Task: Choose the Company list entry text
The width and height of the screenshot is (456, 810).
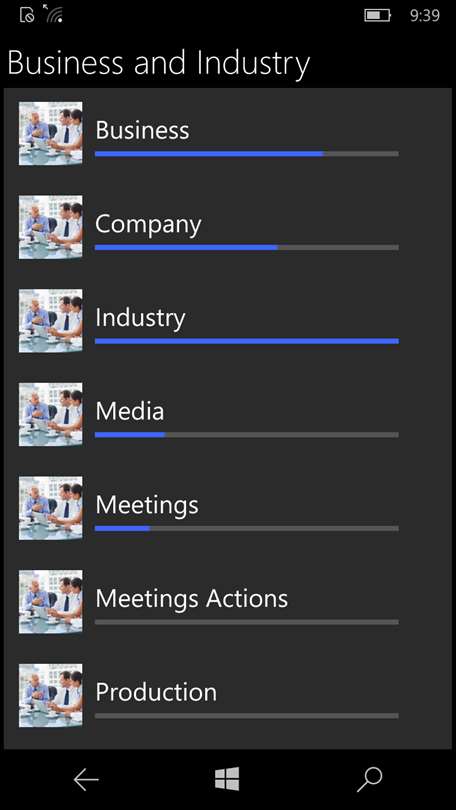Action: point(148,225)
